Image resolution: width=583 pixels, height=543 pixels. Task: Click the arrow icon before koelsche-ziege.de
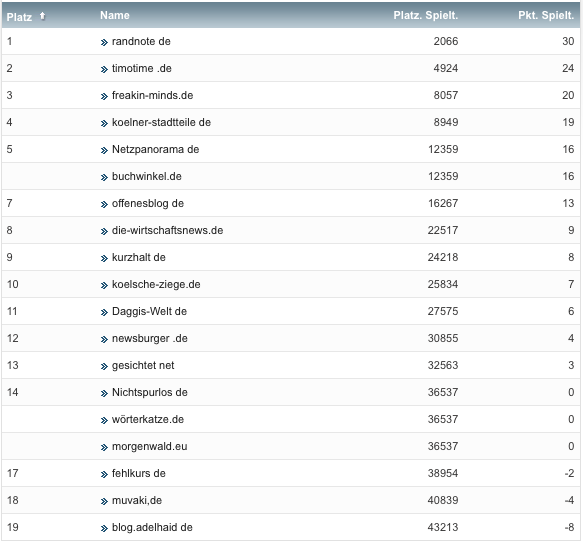104,285
